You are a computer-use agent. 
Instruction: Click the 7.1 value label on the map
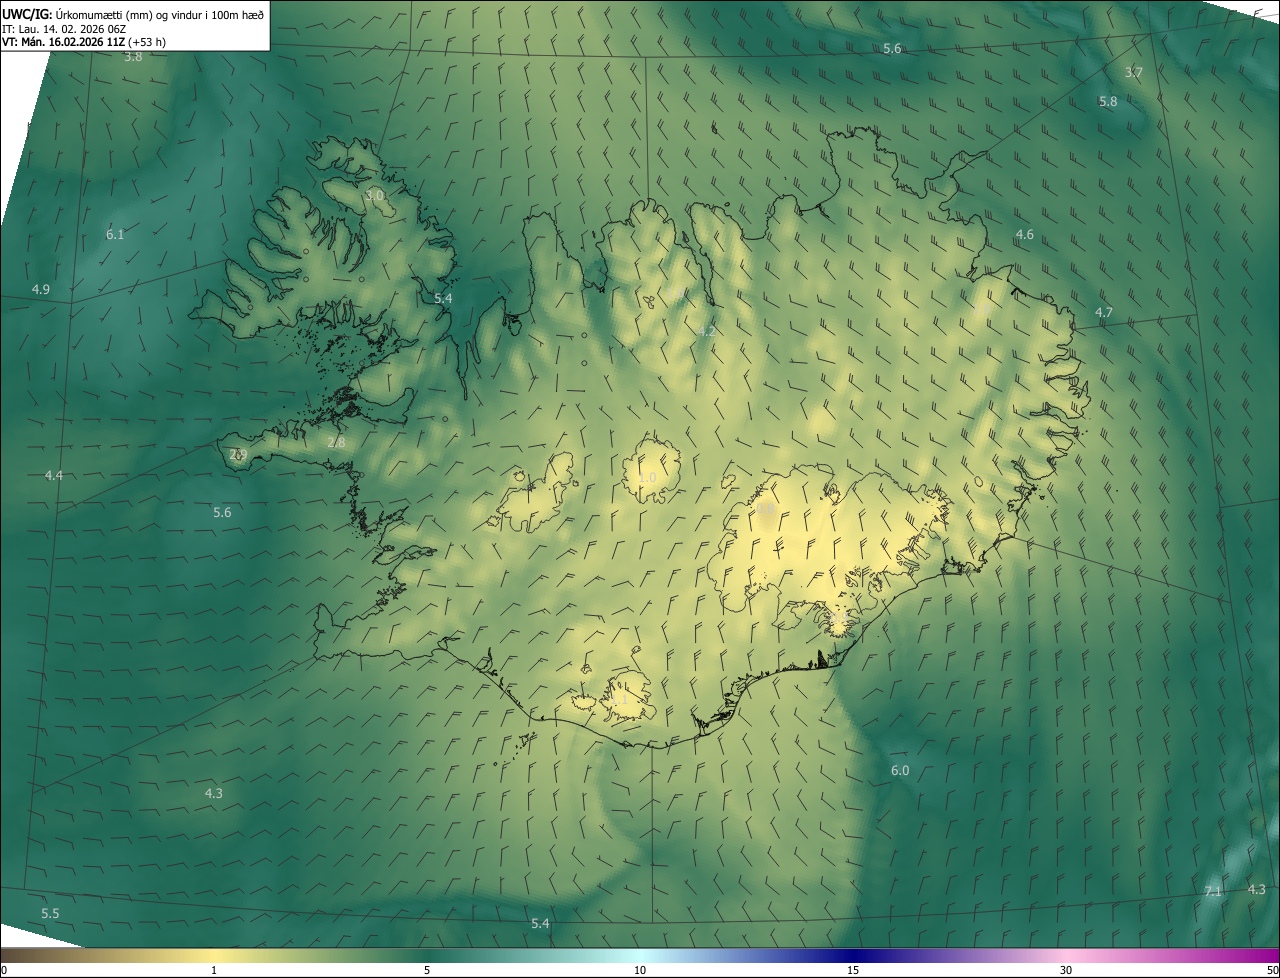1213,892
